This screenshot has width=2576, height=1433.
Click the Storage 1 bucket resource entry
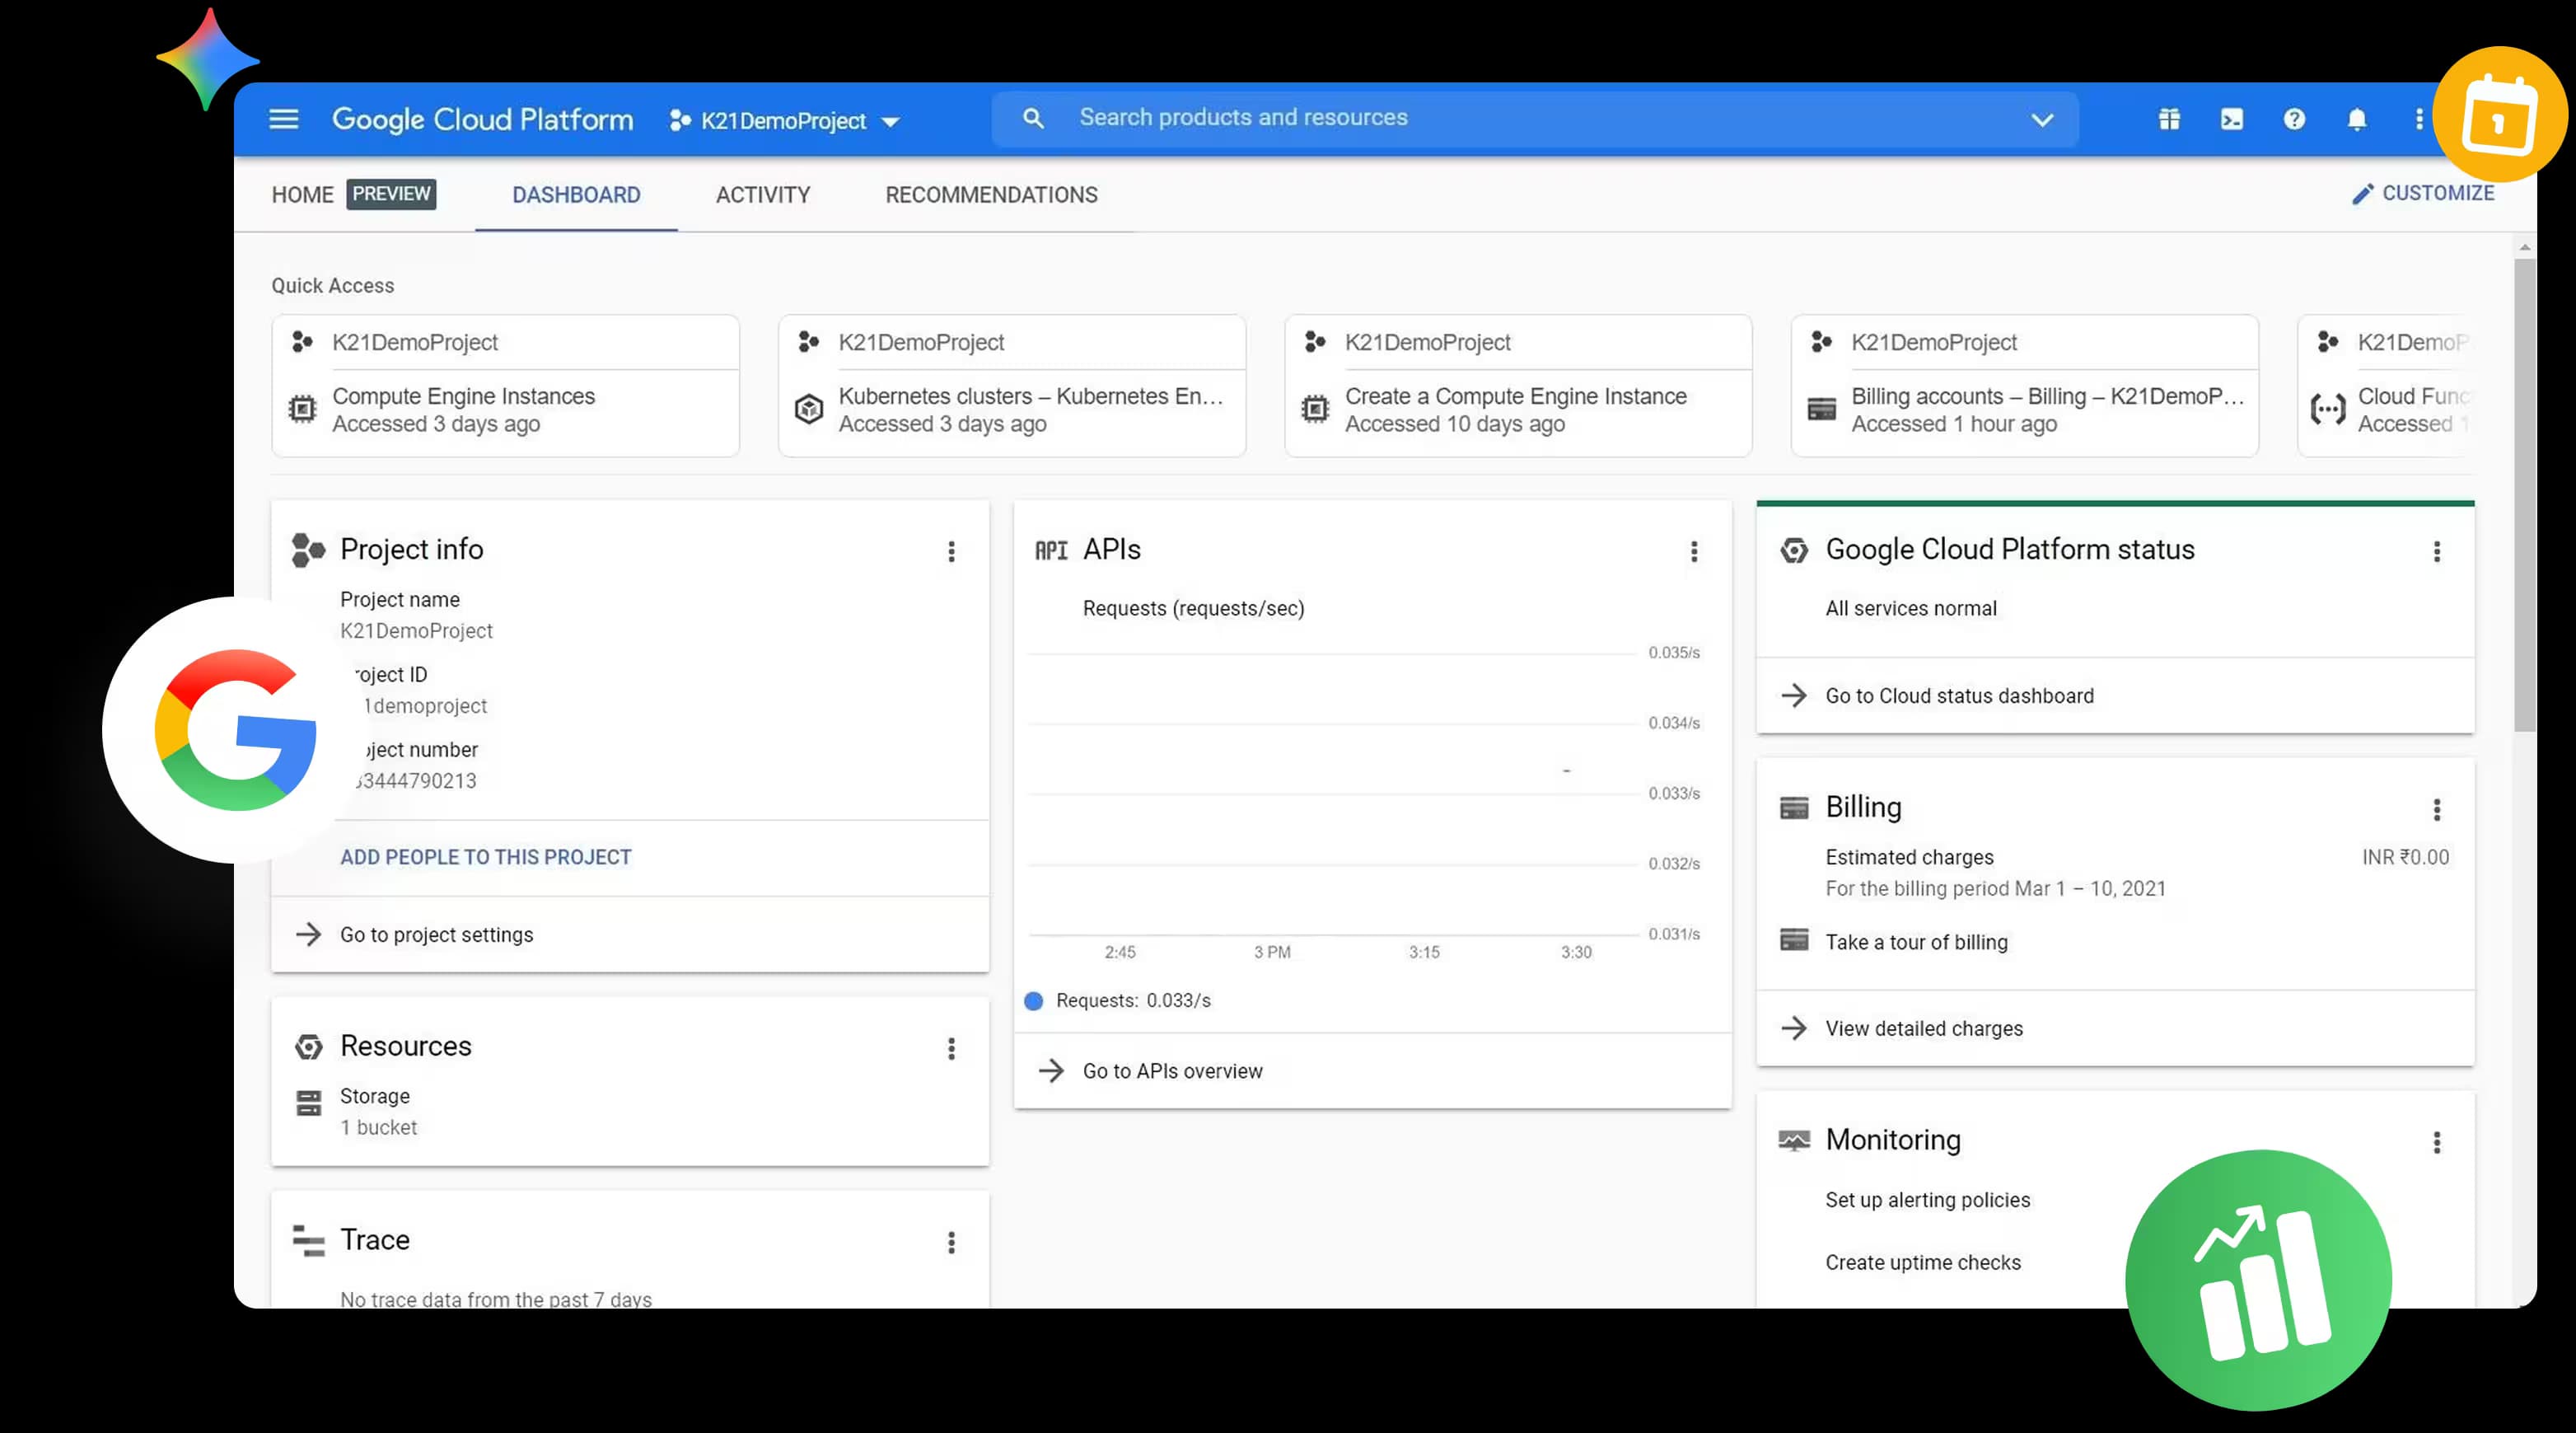click(378, 1112)
